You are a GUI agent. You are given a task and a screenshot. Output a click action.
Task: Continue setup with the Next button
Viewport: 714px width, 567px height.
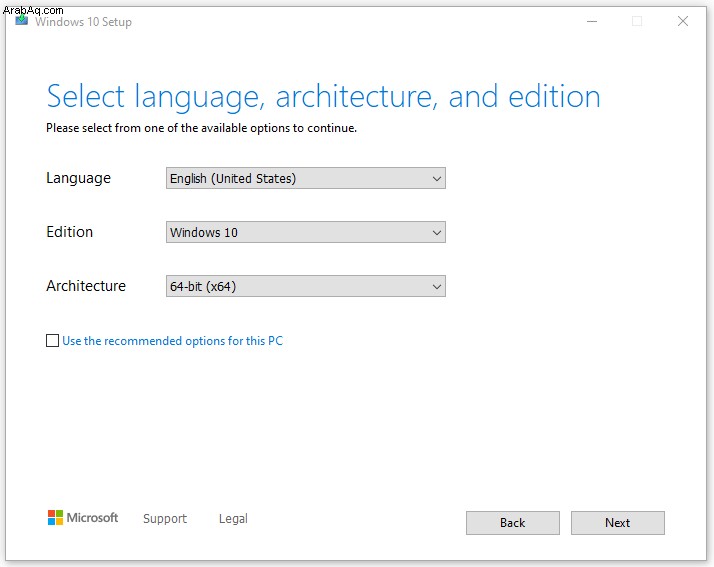617,523
